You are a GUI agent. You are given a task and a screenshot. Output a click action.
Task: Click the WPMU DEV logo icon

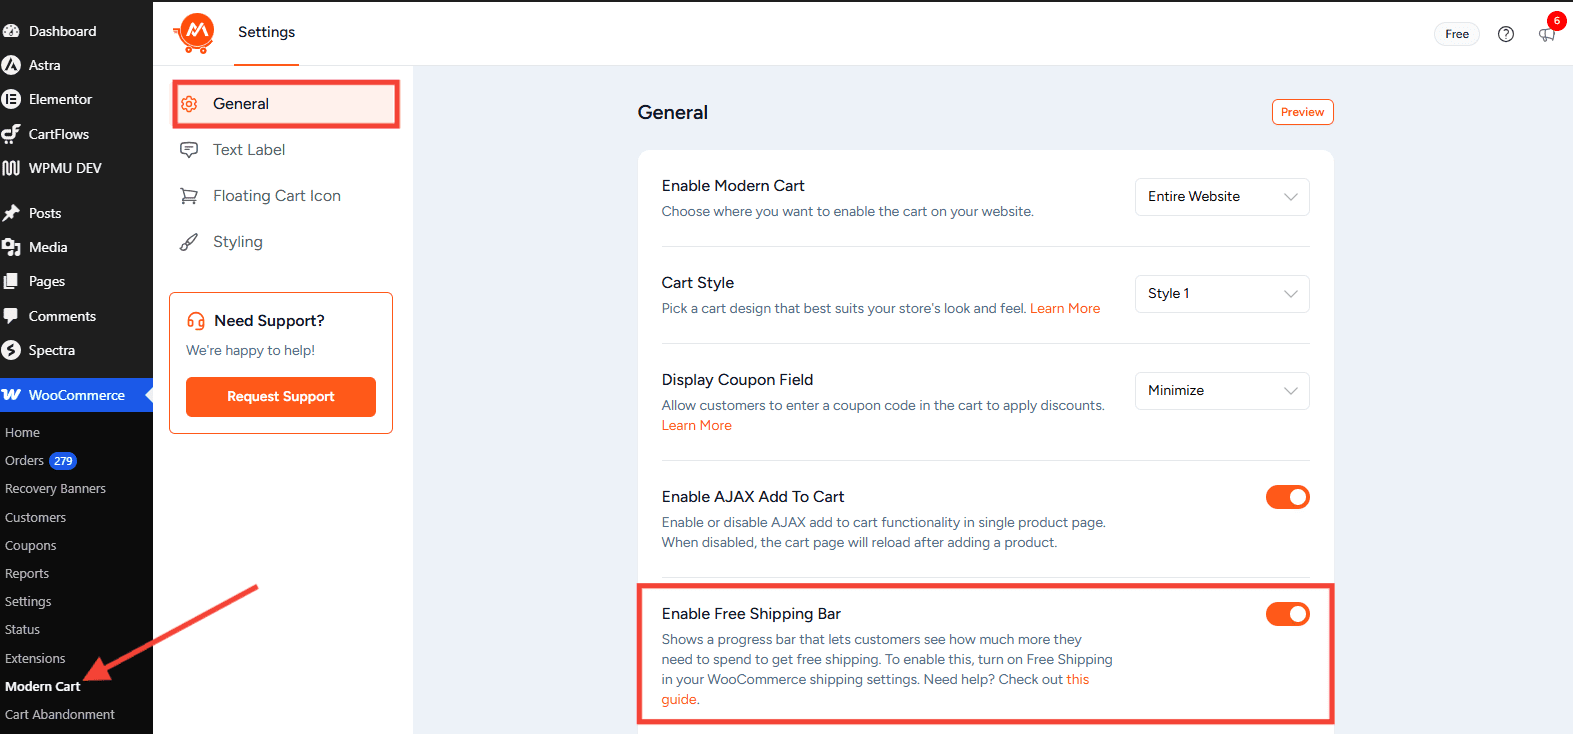[11, 168]
